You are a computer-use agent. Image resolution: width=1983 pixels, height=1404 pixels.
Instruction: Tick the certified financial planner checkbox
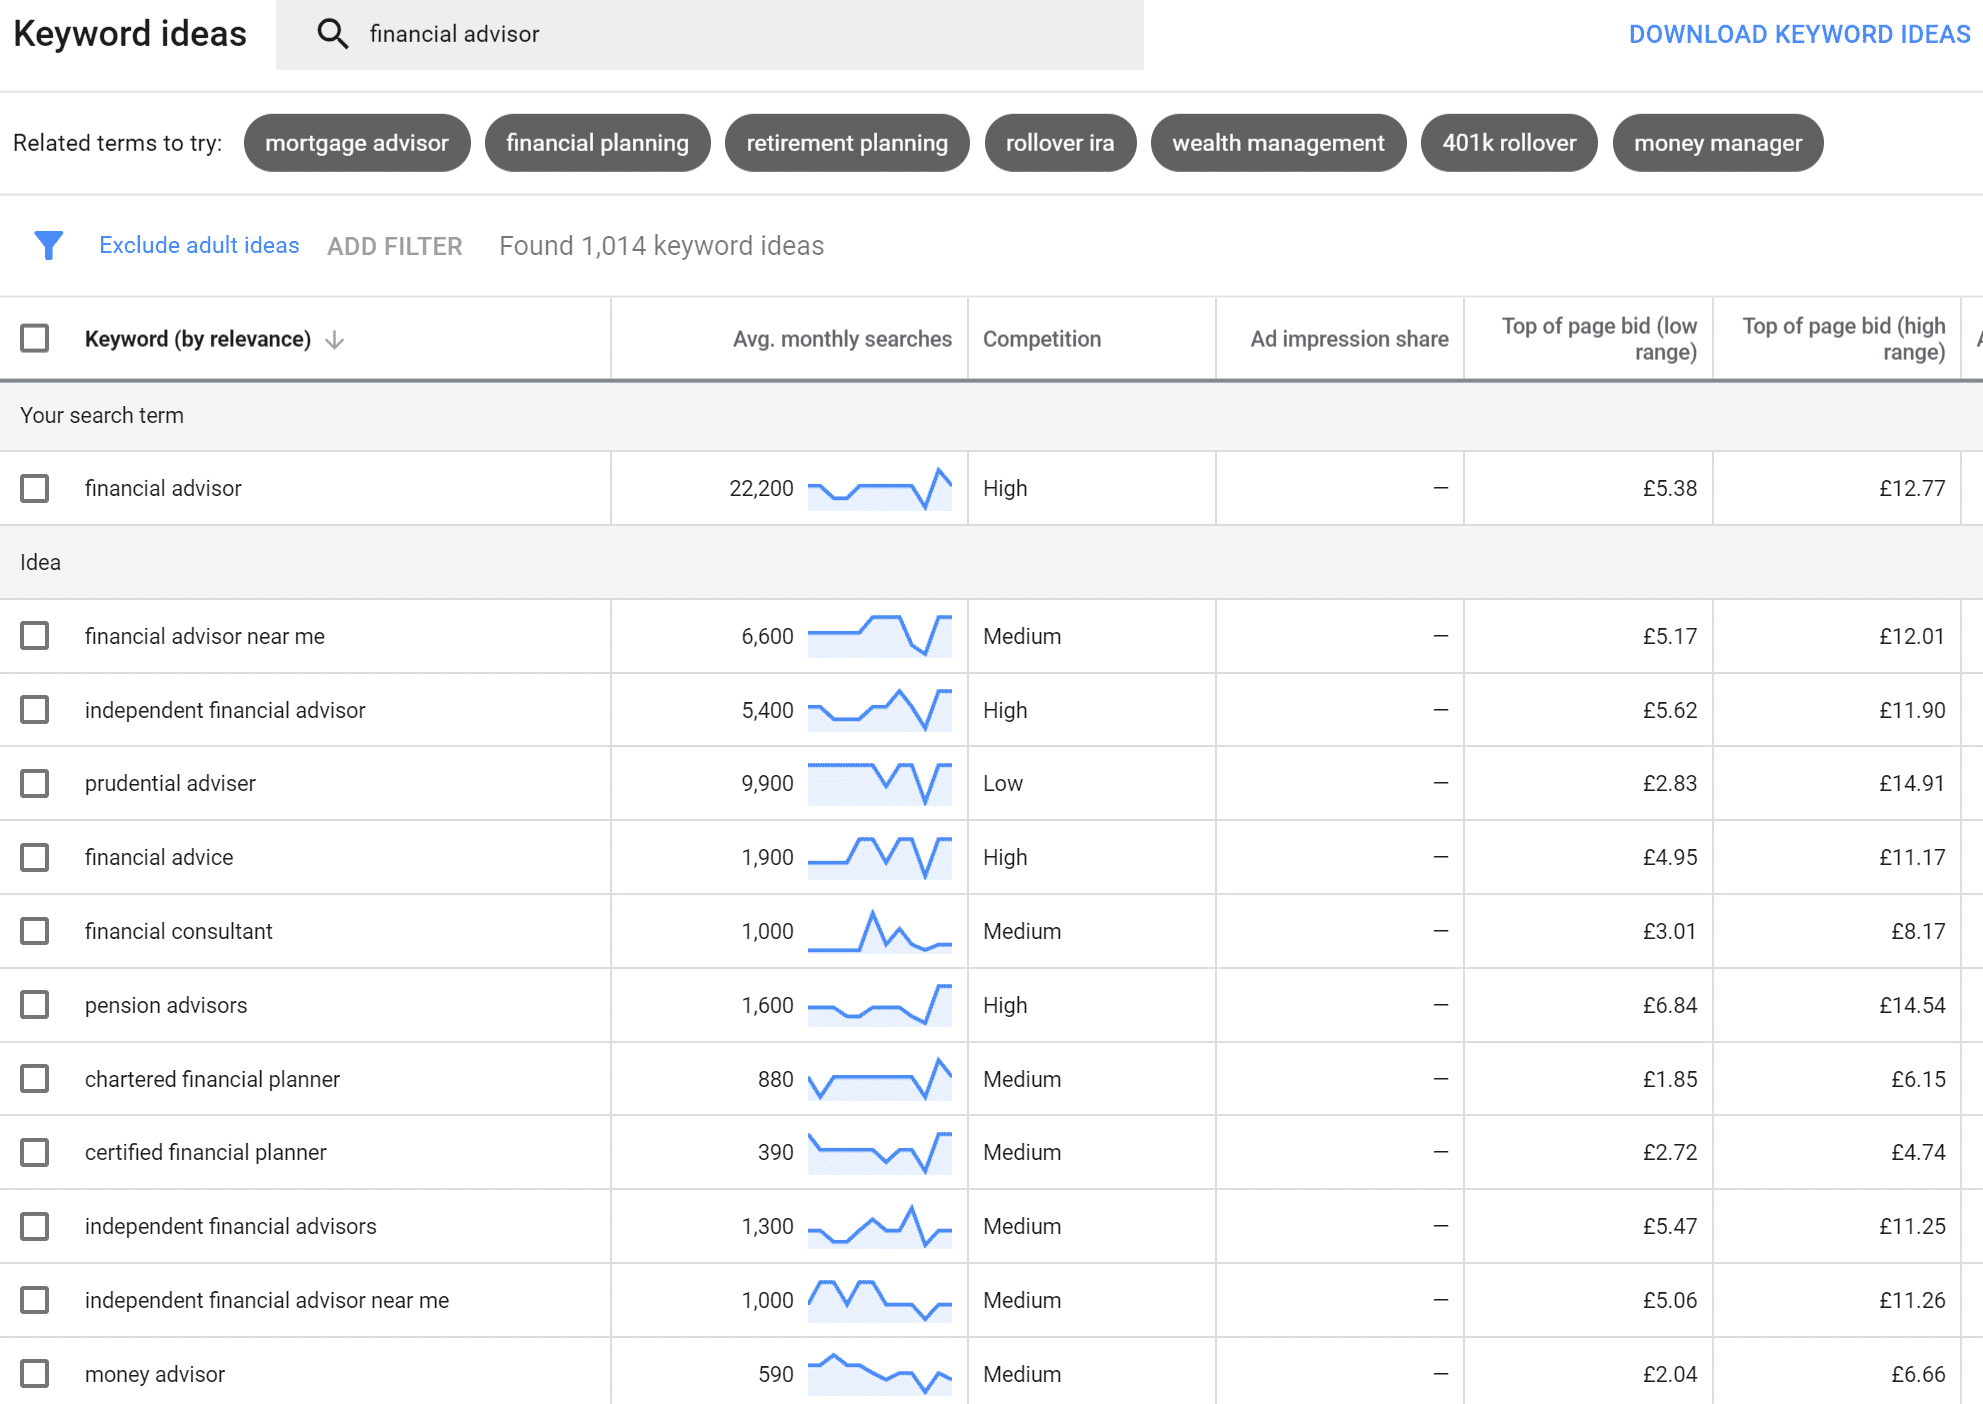click(x=35, y=1152)
